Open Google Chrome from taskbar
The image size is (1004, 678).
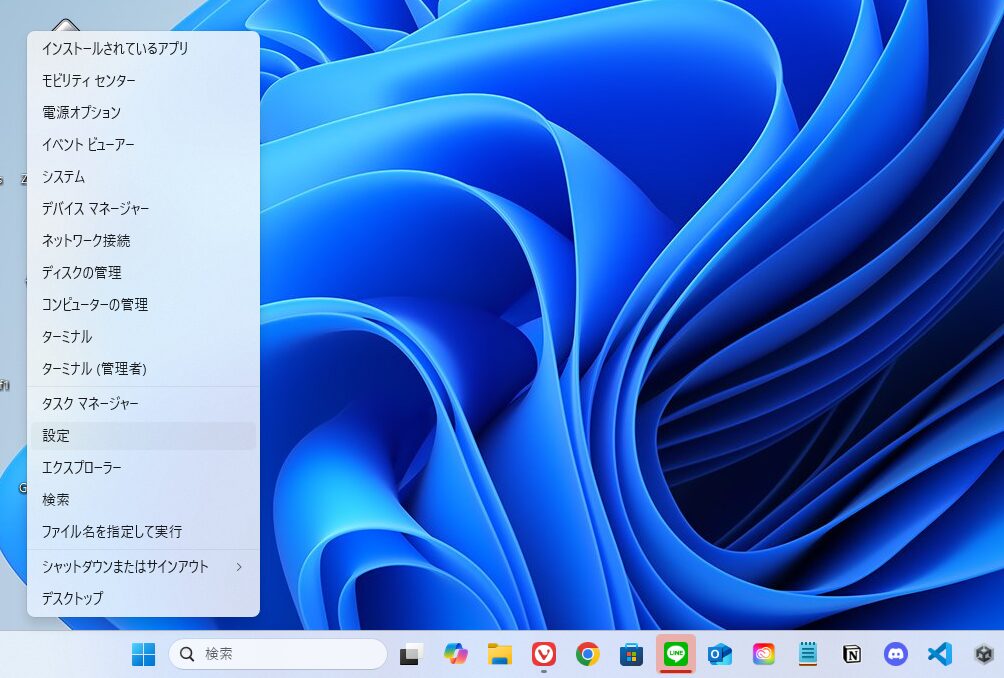[x=588, y=654]
